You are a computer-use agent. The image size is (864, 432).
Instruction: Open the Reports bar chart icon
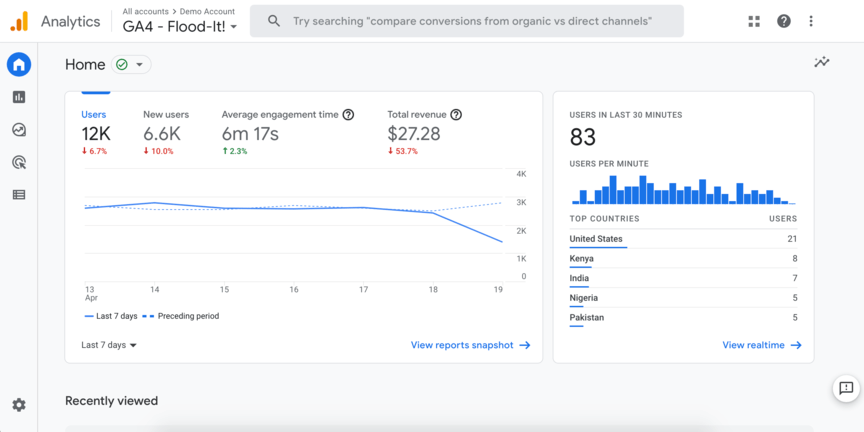(19, 97)
